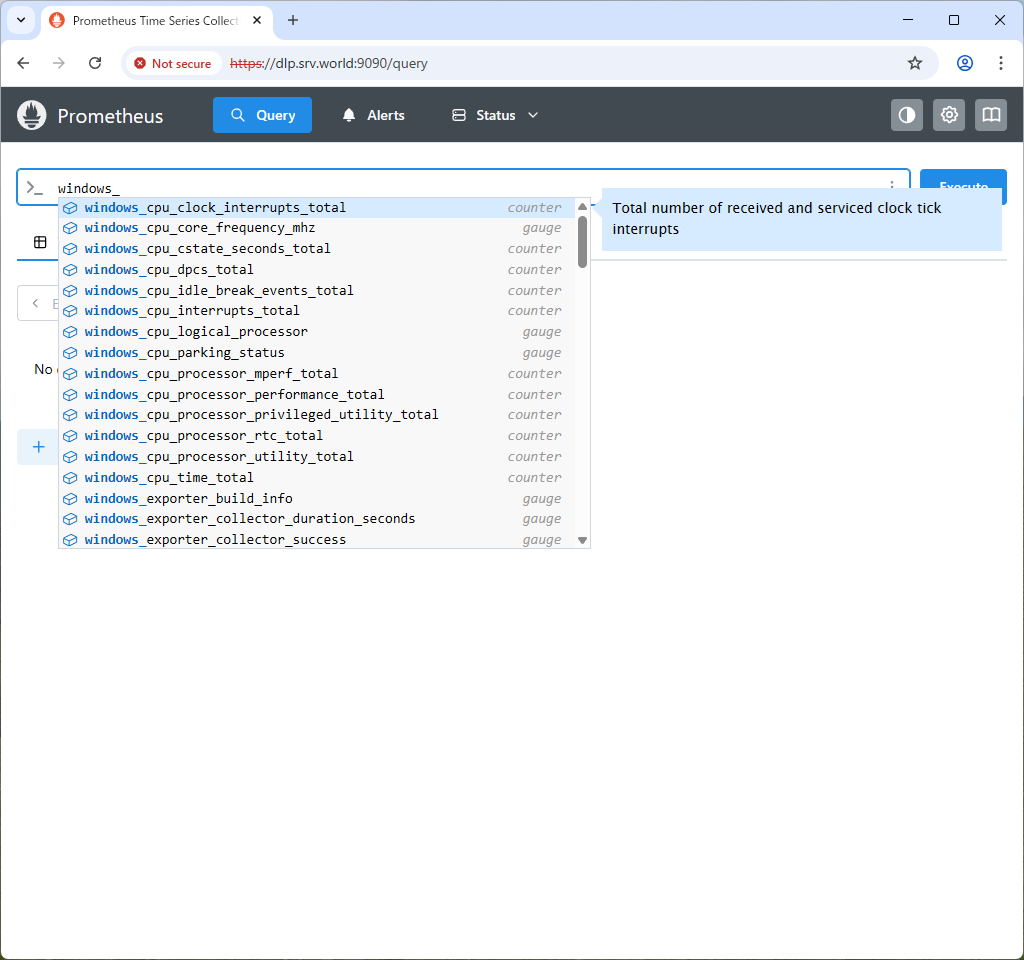Screen dimensions: 1024x960
Task: Click autocomplete scrollbar up arrow
Action: coord(583,206)
